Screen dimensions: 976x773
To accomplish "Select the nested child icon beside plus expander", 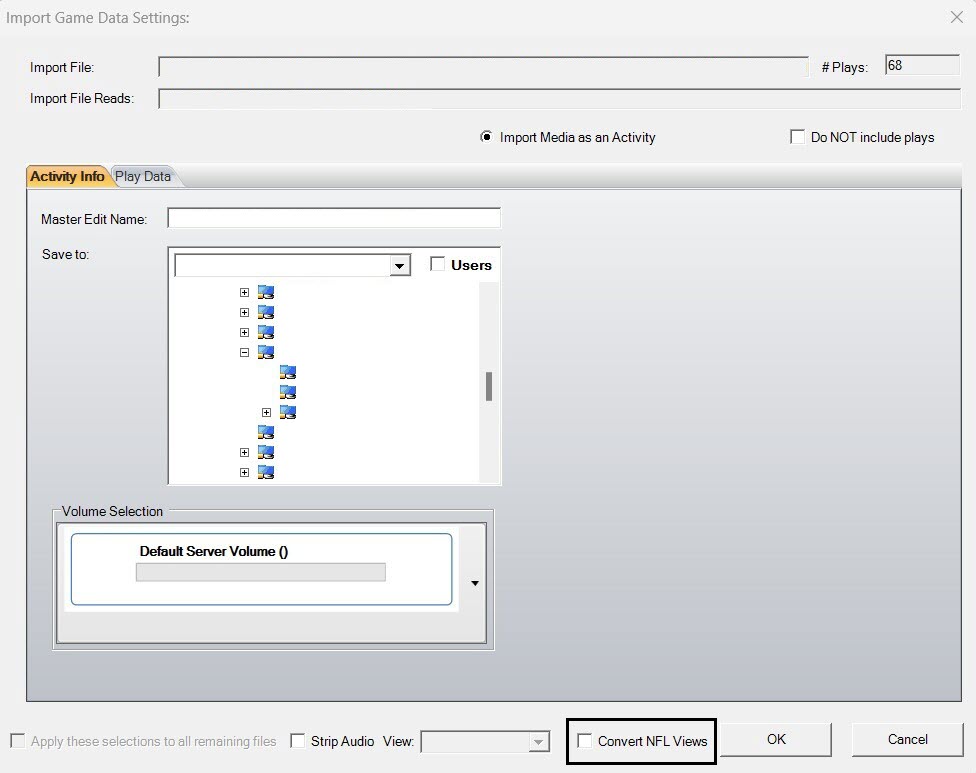I will 288,412.
